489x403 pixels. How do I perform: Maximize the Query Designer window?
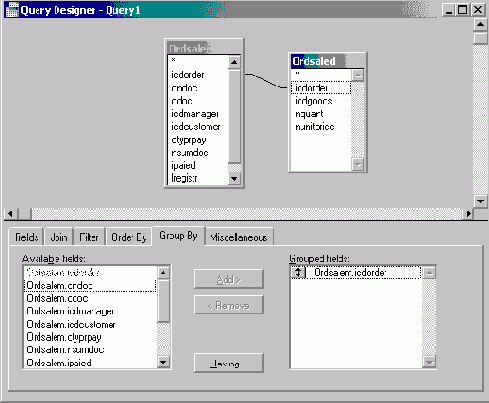point(463,10)
